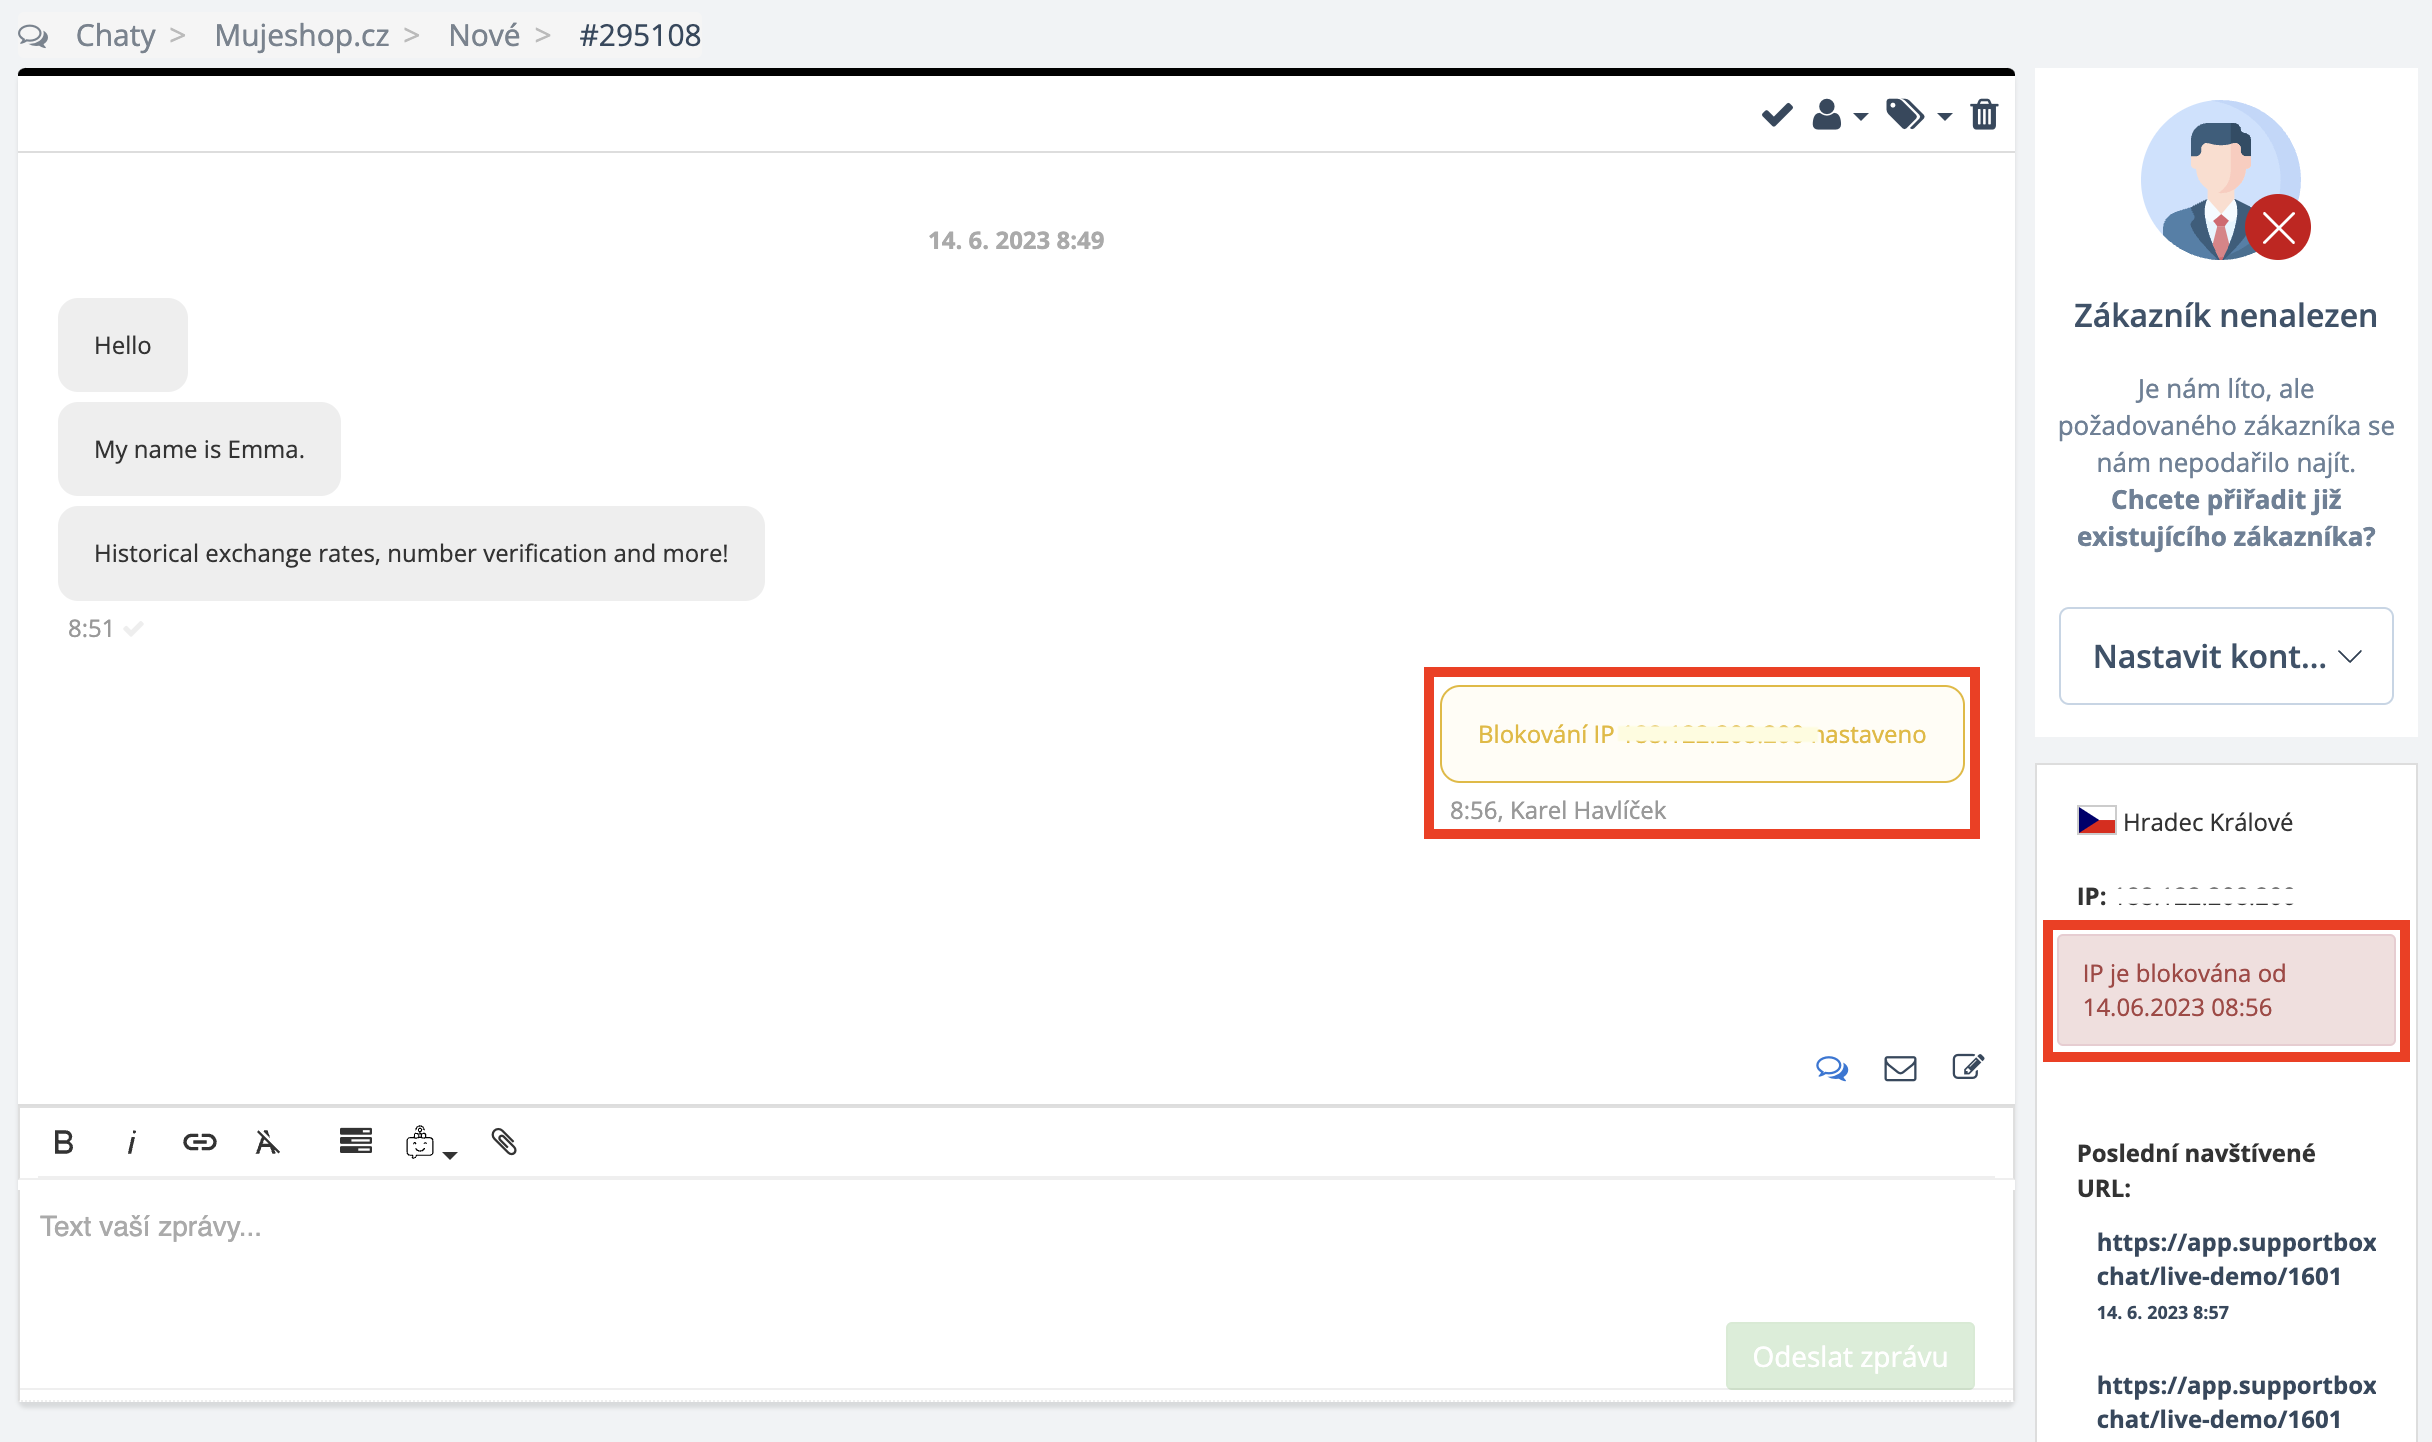Navigate to Mujeshop.cz breadcrumb
The image size is (2432, 1442).
coord(301,35)
